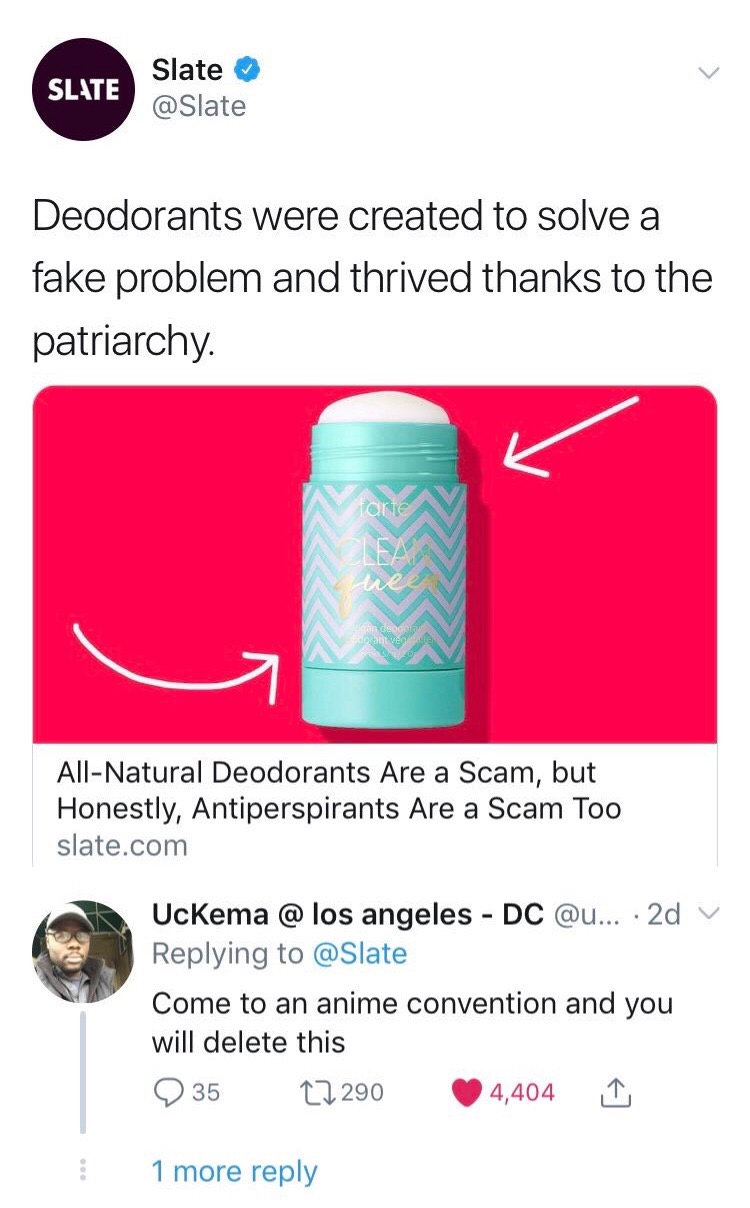This screenshot has width=750, height=1208.
Task: Open the deodorant article preview image
Action: [x=375, y=563]
